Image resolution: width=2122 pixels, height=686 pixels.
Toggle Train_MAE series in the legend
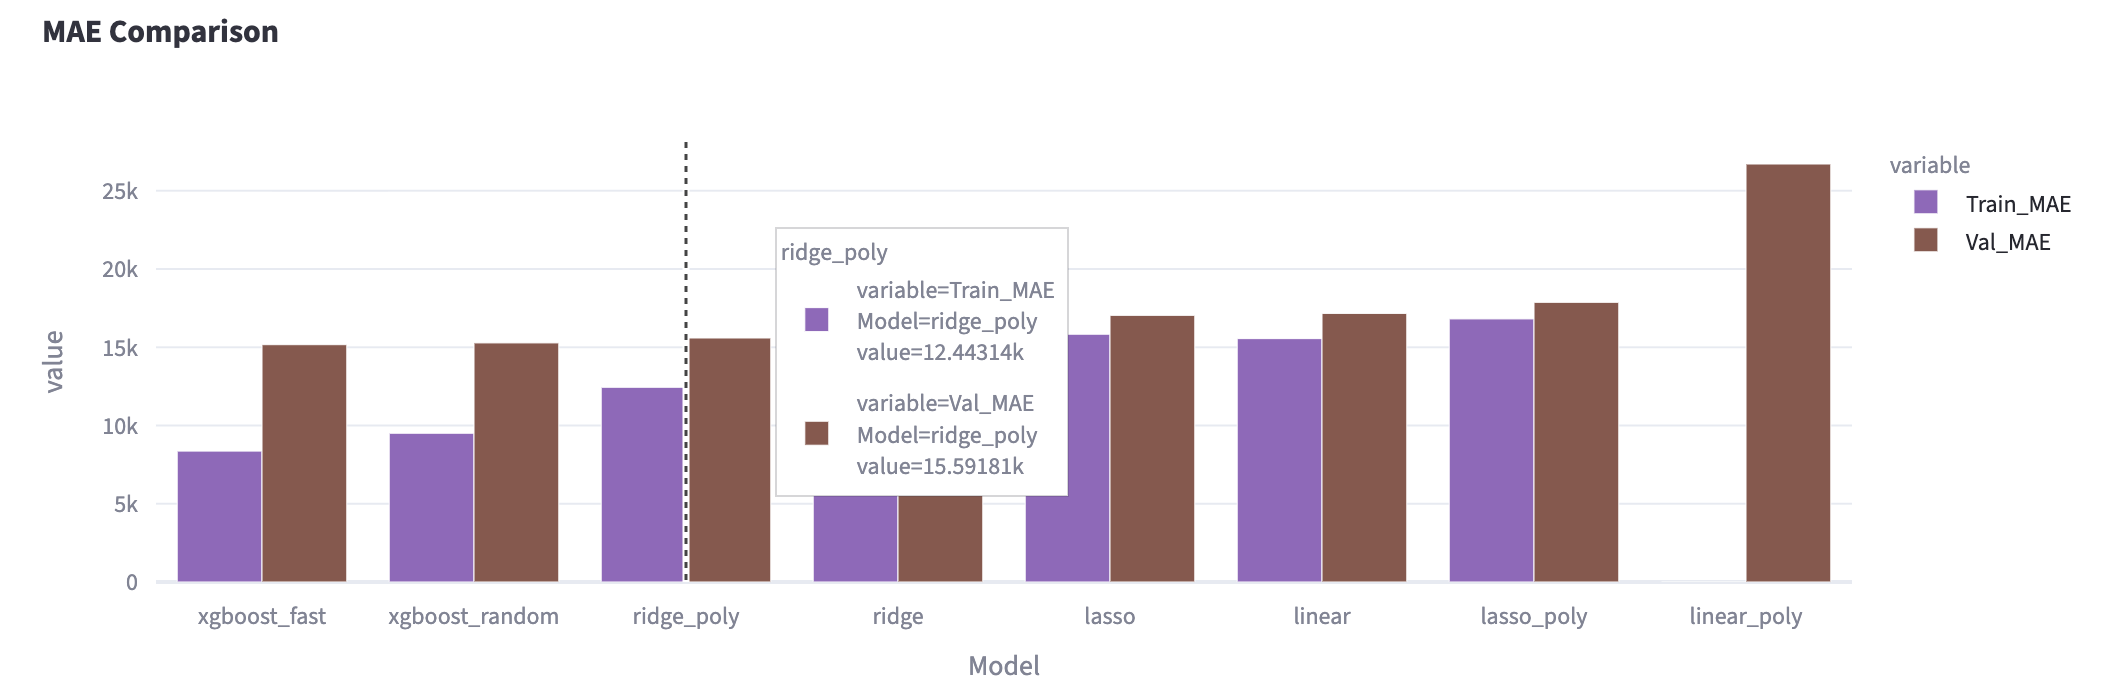(2017, 204)
